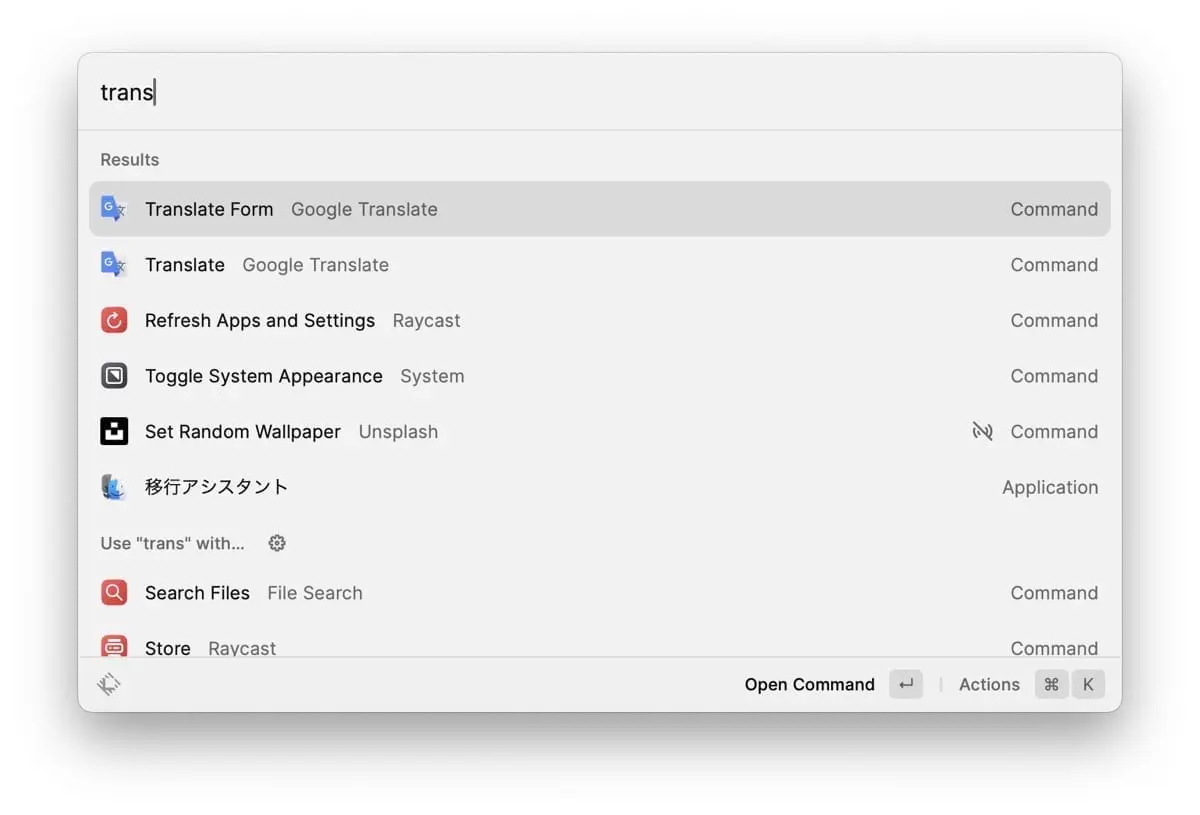This screenshot has height=815, width=1200.
Task: Click the Google Translate icon in the Translate row
Action: [x=114, y=265]
